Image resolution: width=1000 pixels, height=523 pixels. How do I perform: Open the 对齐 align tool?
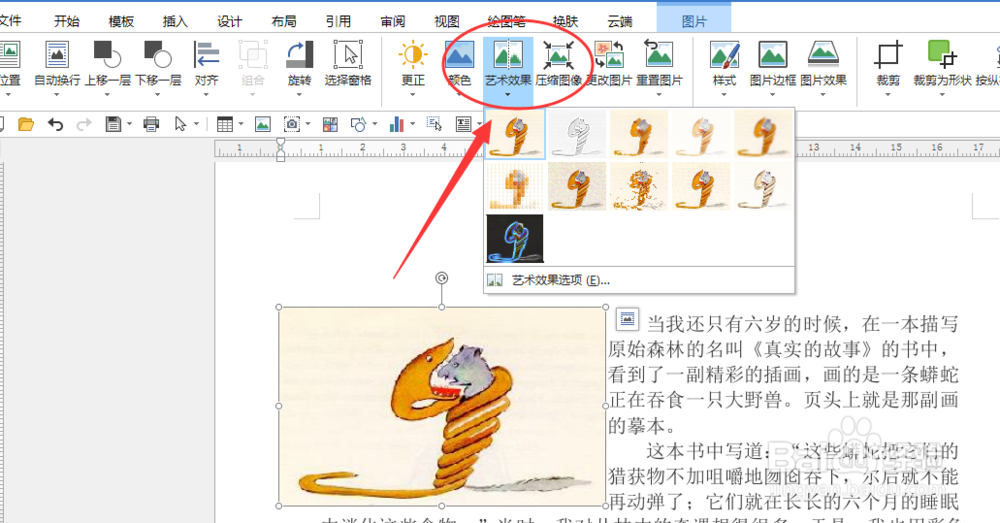click(207, 55)
